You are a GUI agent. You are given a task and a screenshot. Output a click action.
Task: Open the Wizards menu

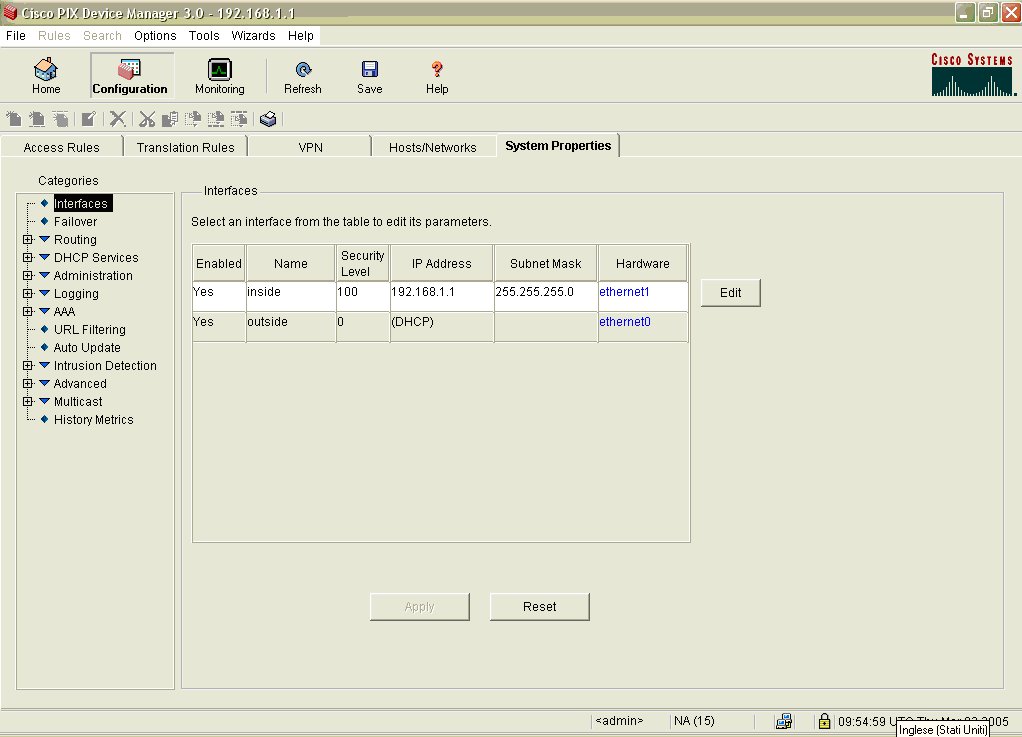(254, 36)
